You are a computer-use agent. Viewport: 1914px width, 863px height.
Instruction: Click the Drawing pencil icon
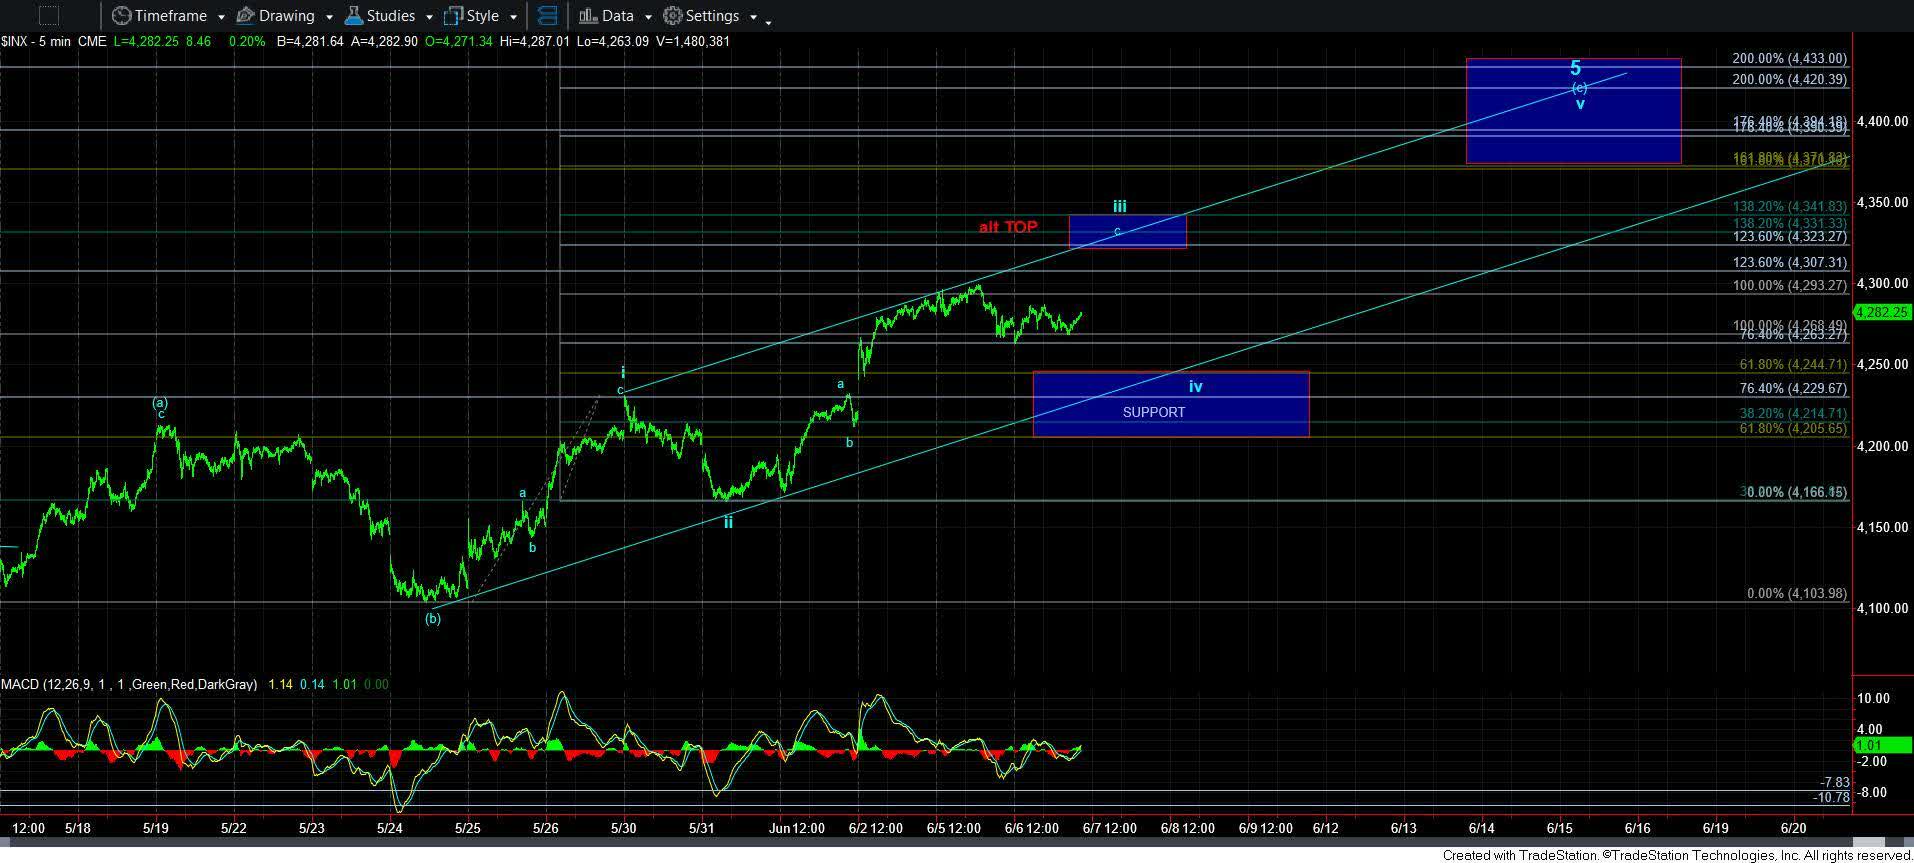[245, 16]
